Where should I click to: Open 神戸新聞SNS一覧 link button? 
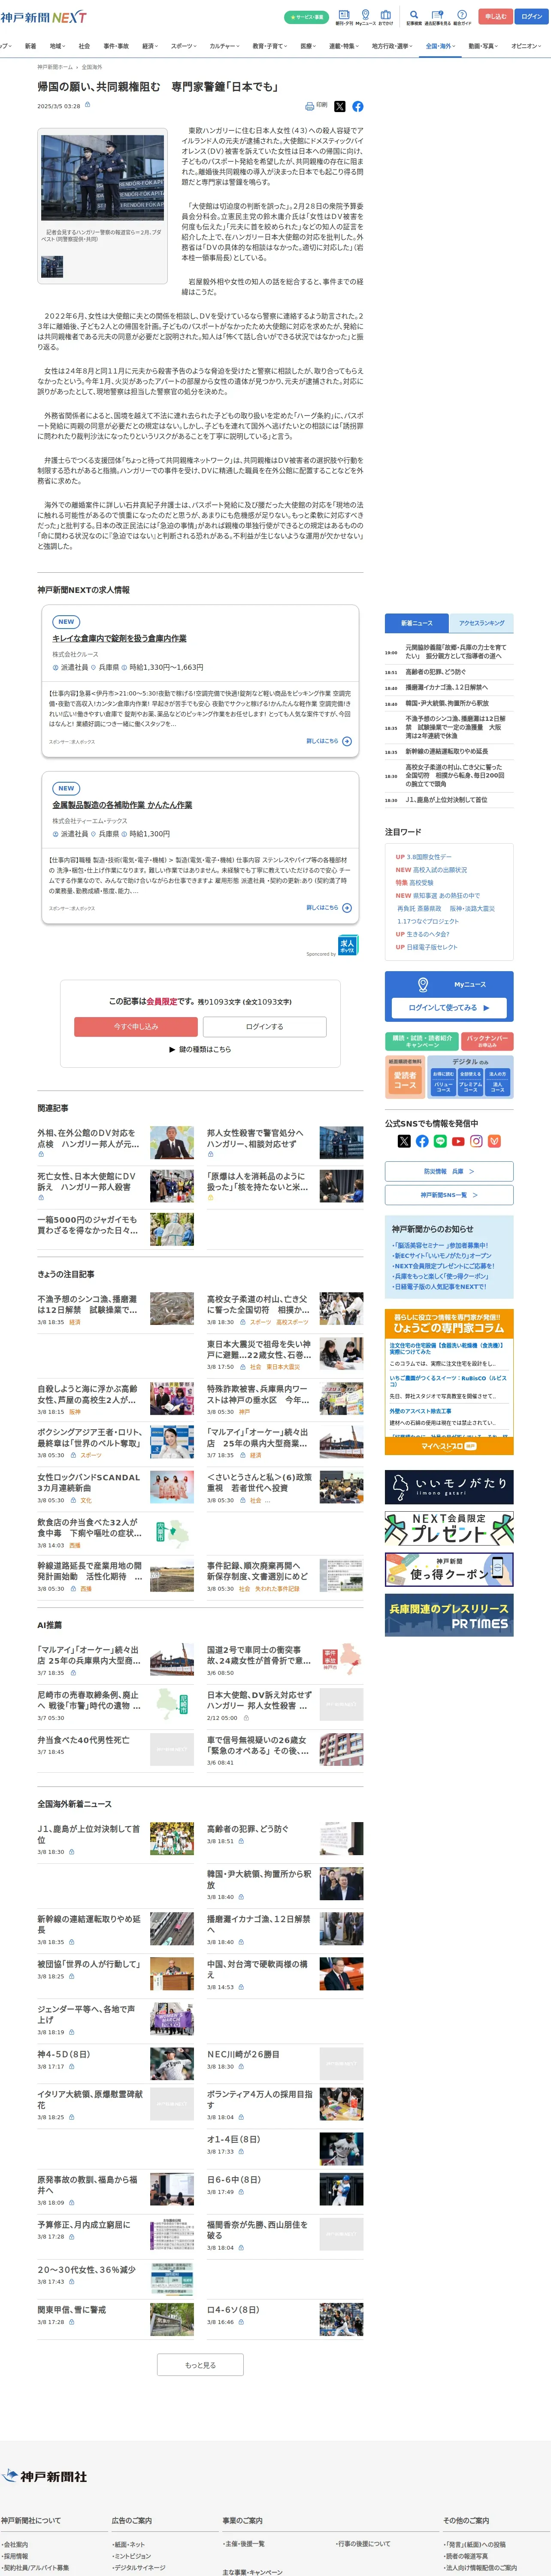[x=449, y=1195]
